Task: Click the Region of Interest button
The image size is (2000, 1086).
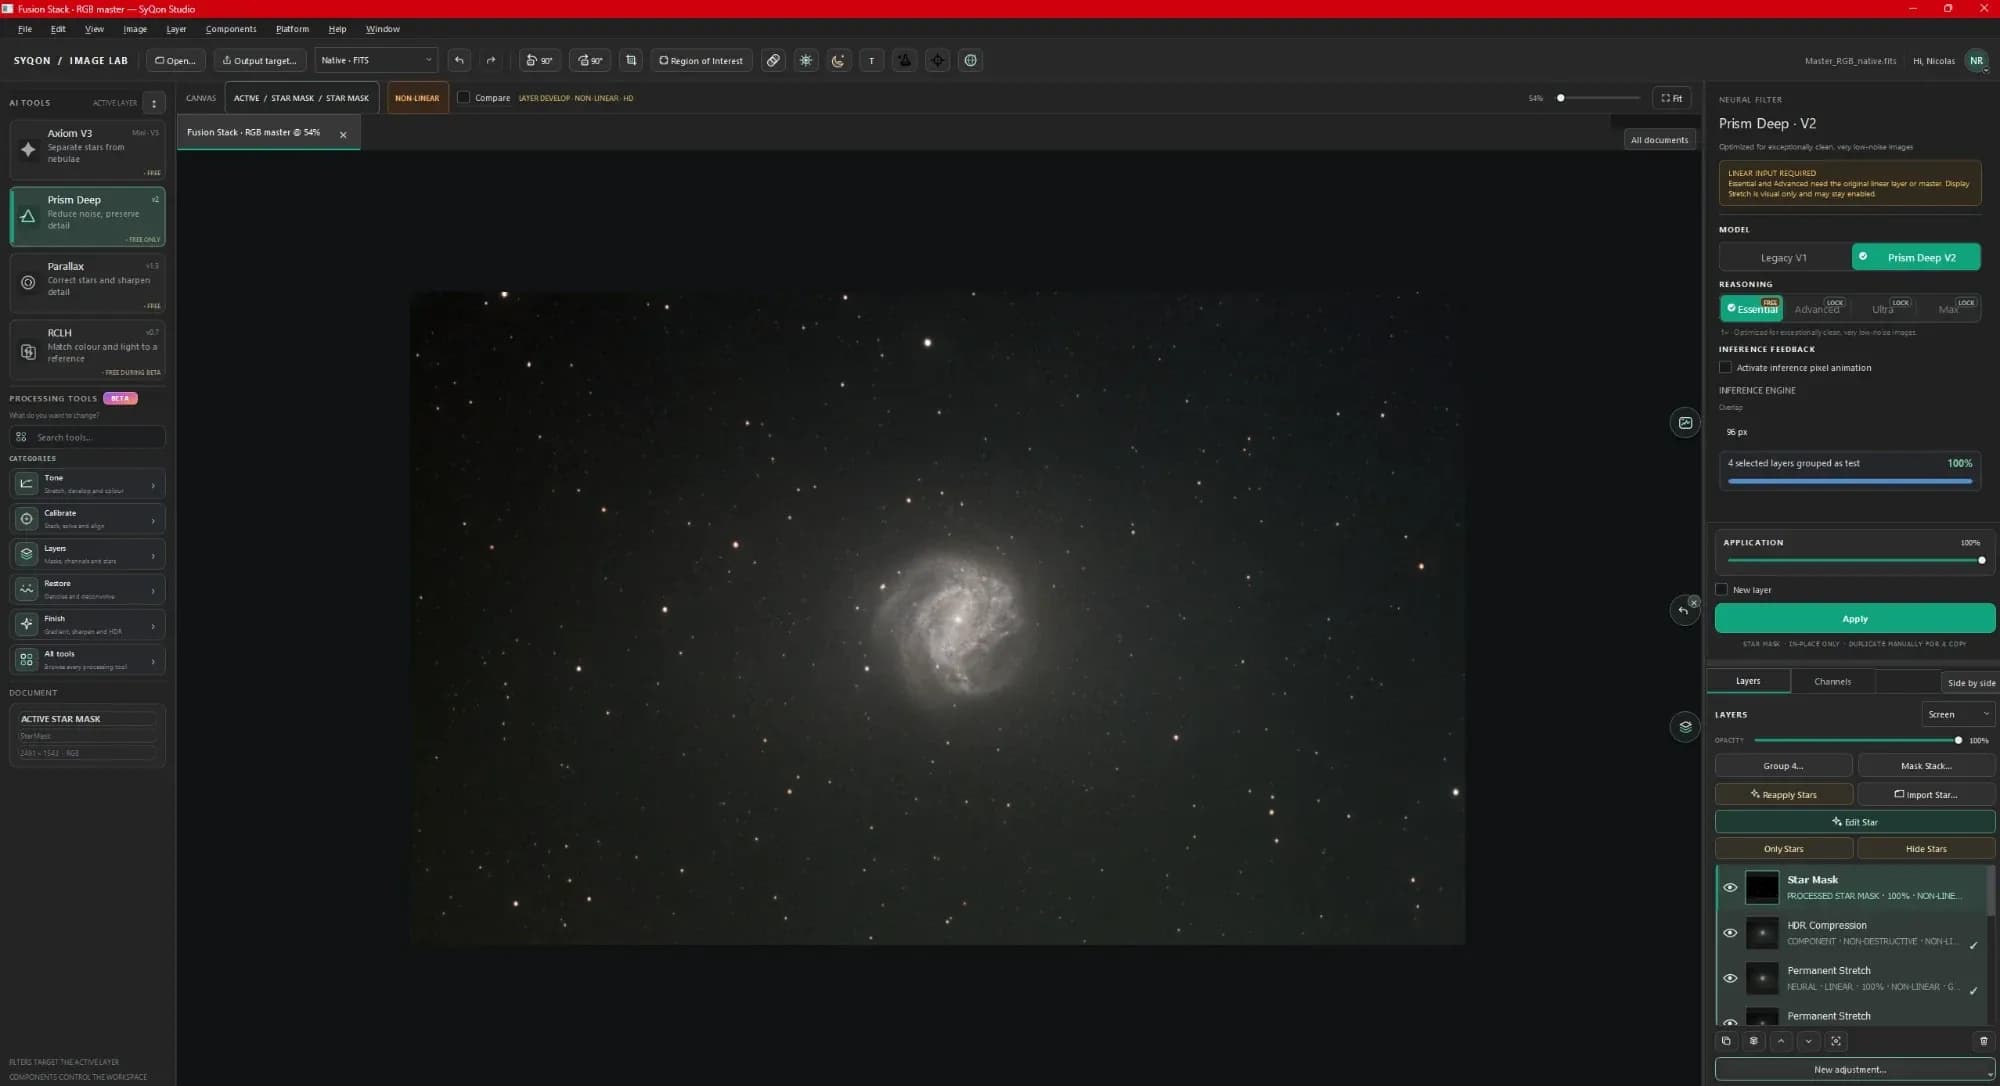Action: coord(701,60)
